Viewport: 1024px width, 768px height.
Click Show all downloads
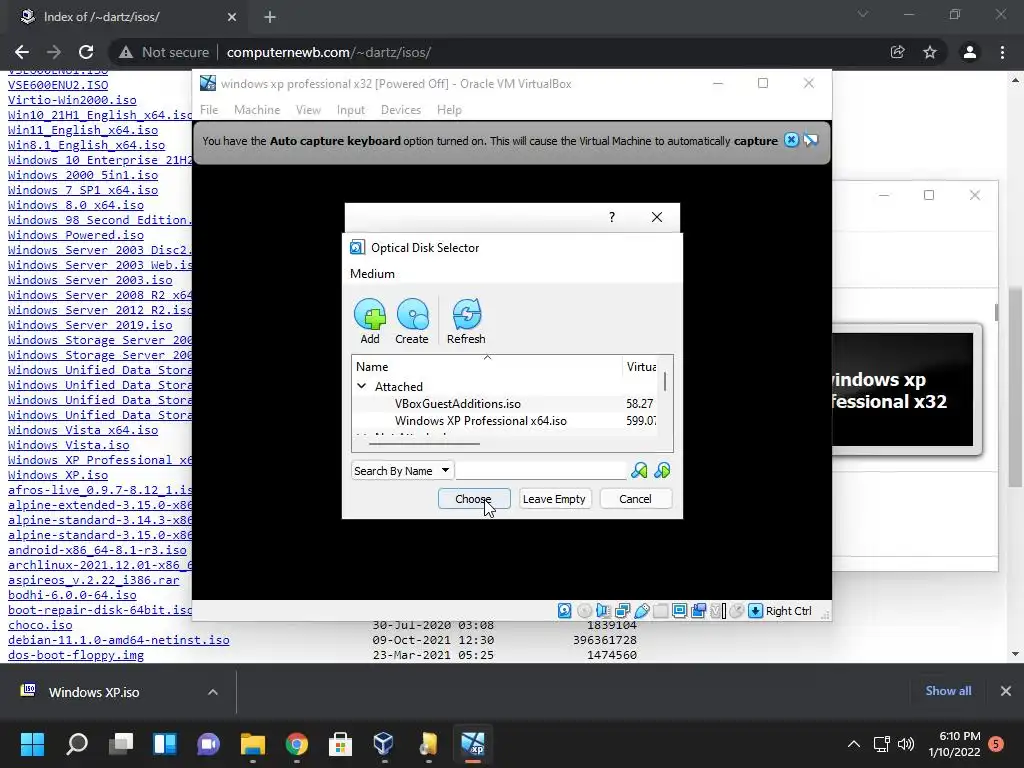948,691
